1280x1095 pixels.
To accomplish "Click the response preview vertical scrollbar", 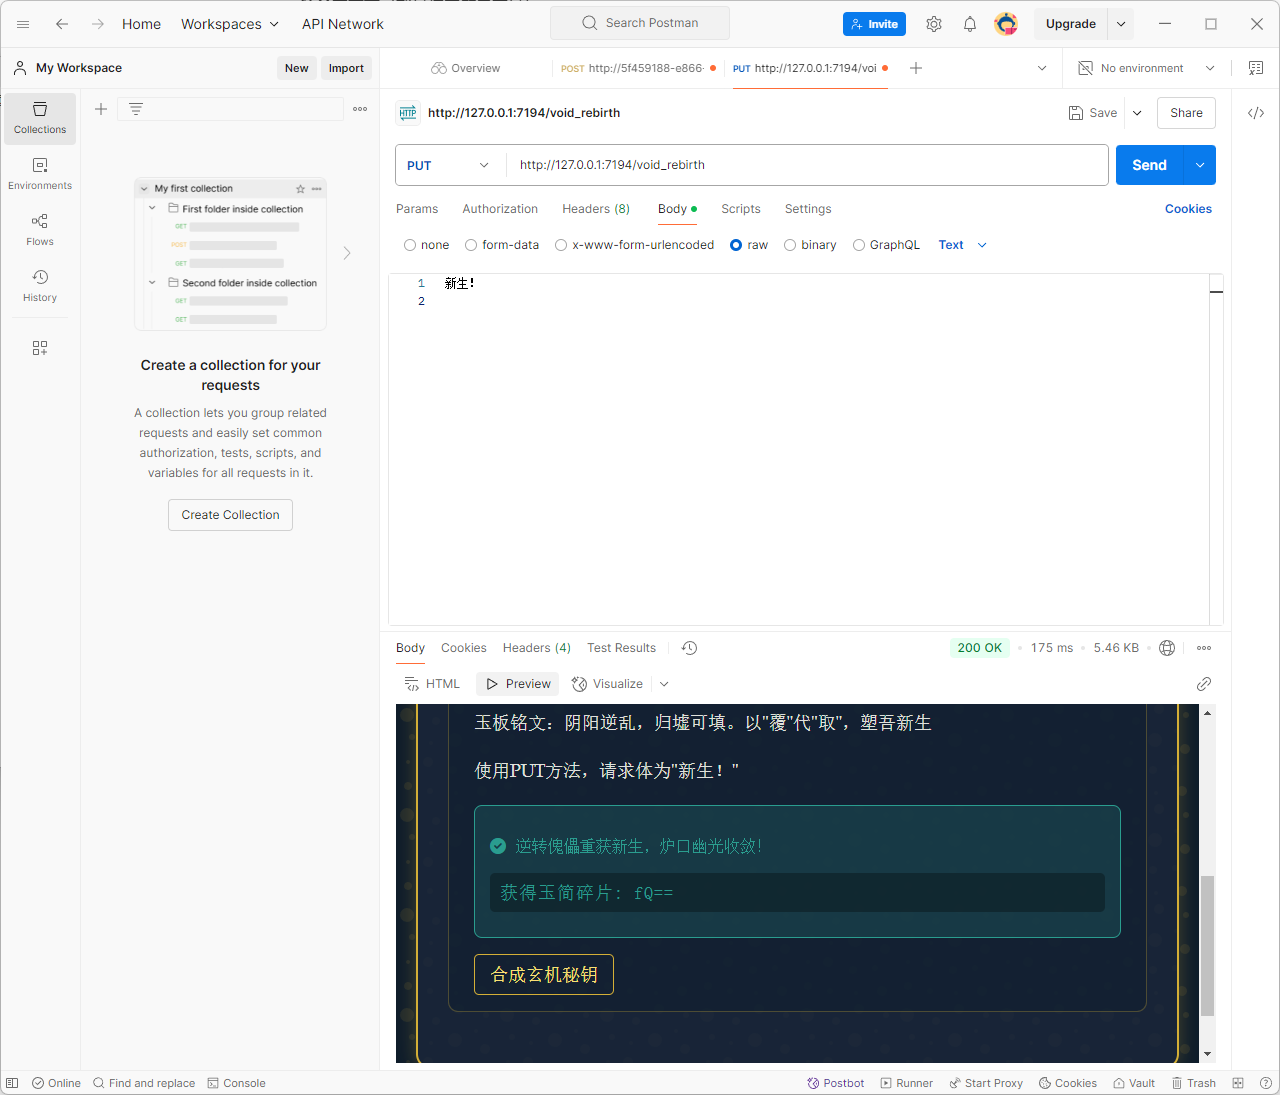I will pyautogui.click(x=1207, y=944).
